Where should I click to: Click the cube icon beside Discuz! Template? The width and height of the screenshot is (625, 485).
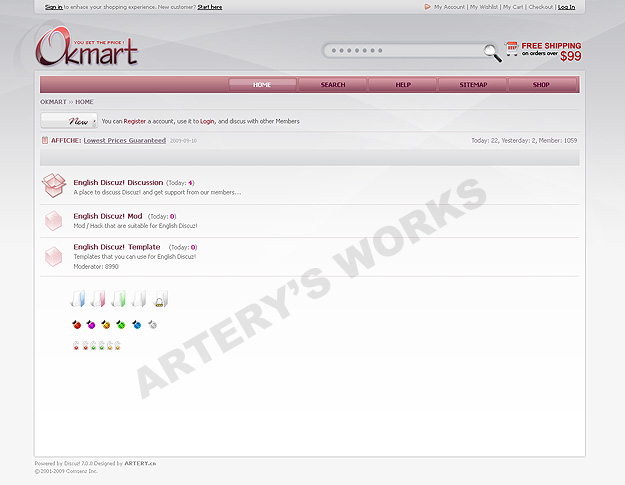click(x=53, y=256)
